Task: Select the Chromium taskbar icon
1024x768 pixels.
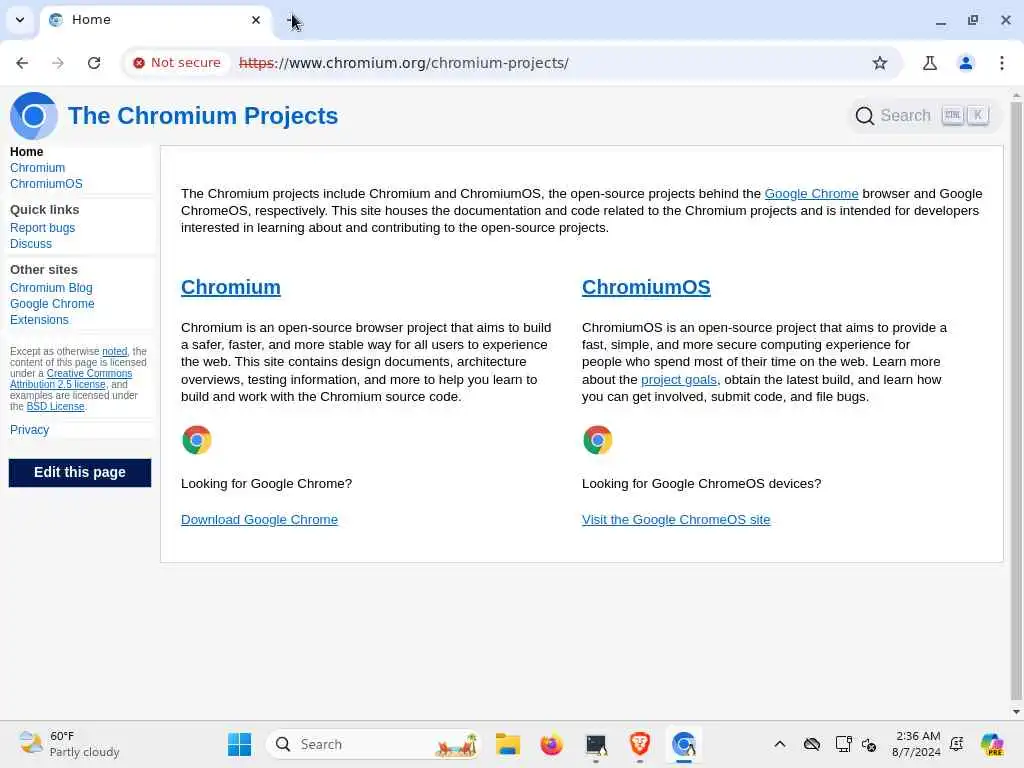Action: (684, 744)
